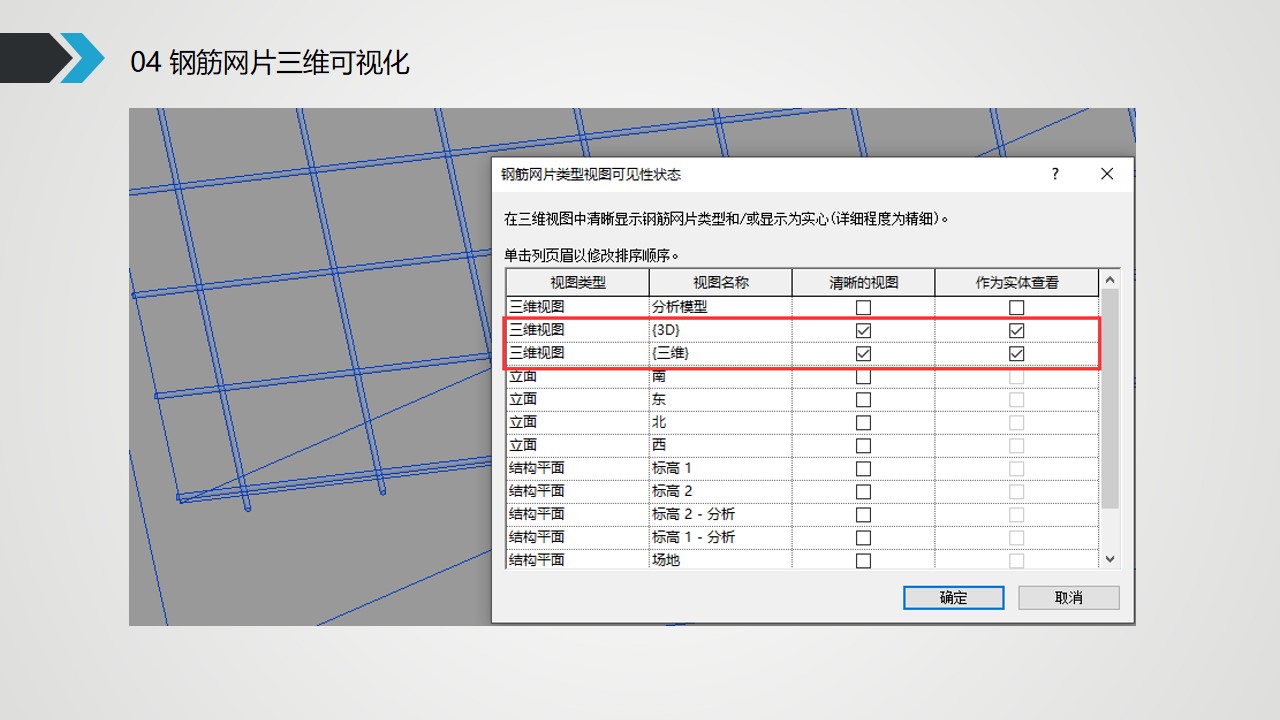
Task: Select the 分析模型 view name cell
Action: click(721, 307)
